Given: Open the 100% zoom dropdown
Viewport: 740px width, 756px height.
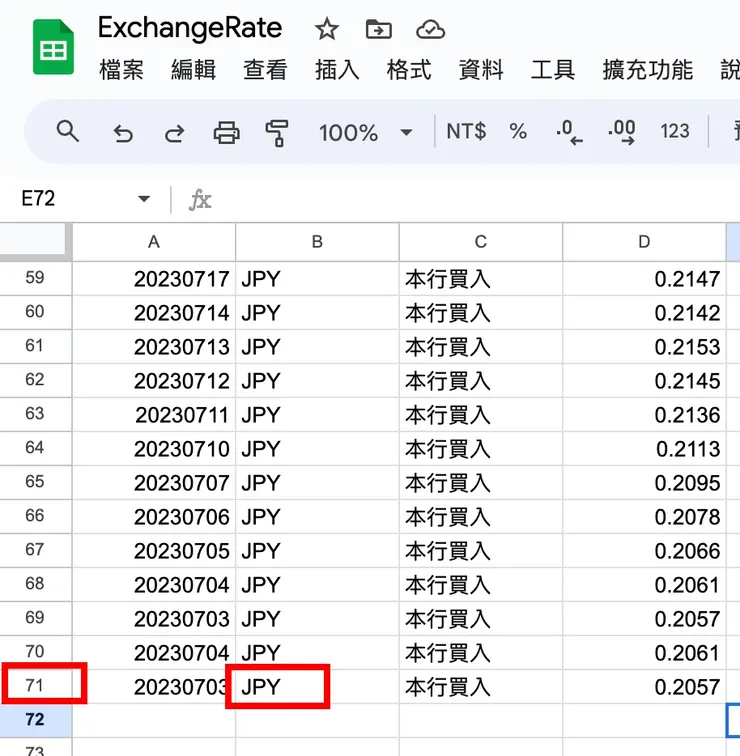Looking at the screenshot, I should 365,133.
